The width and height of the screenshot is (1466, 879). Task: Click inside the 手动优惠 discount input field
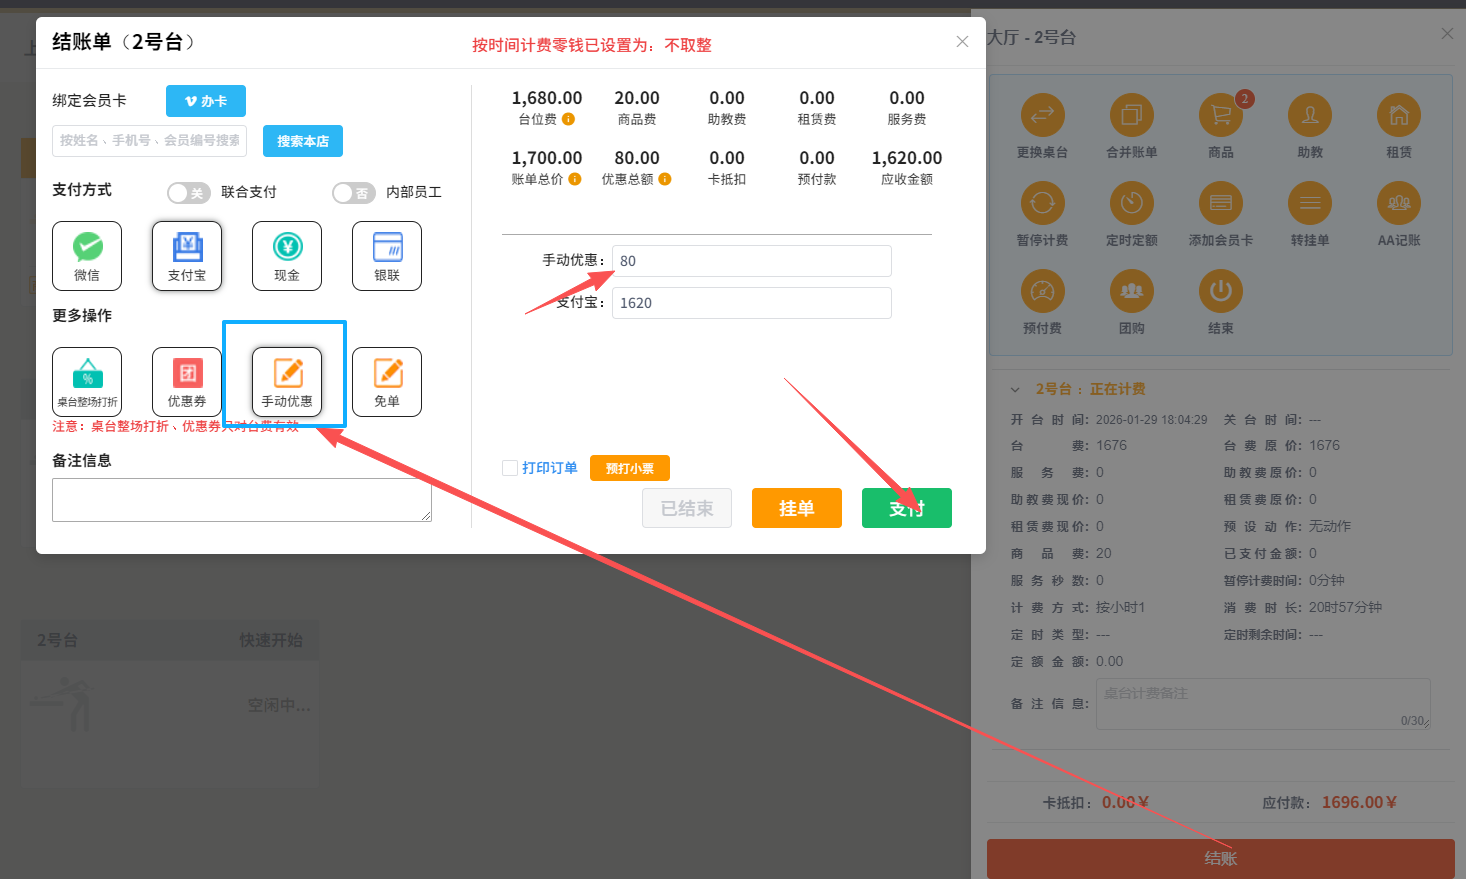coord(751,261)
